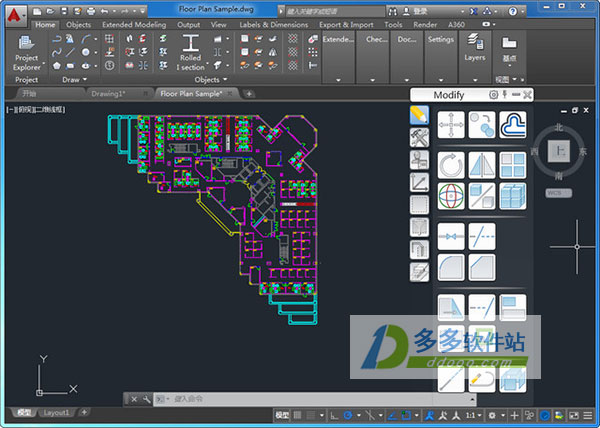Select the line tool in Draw panel
600x428 pixels.
[70, 52]
